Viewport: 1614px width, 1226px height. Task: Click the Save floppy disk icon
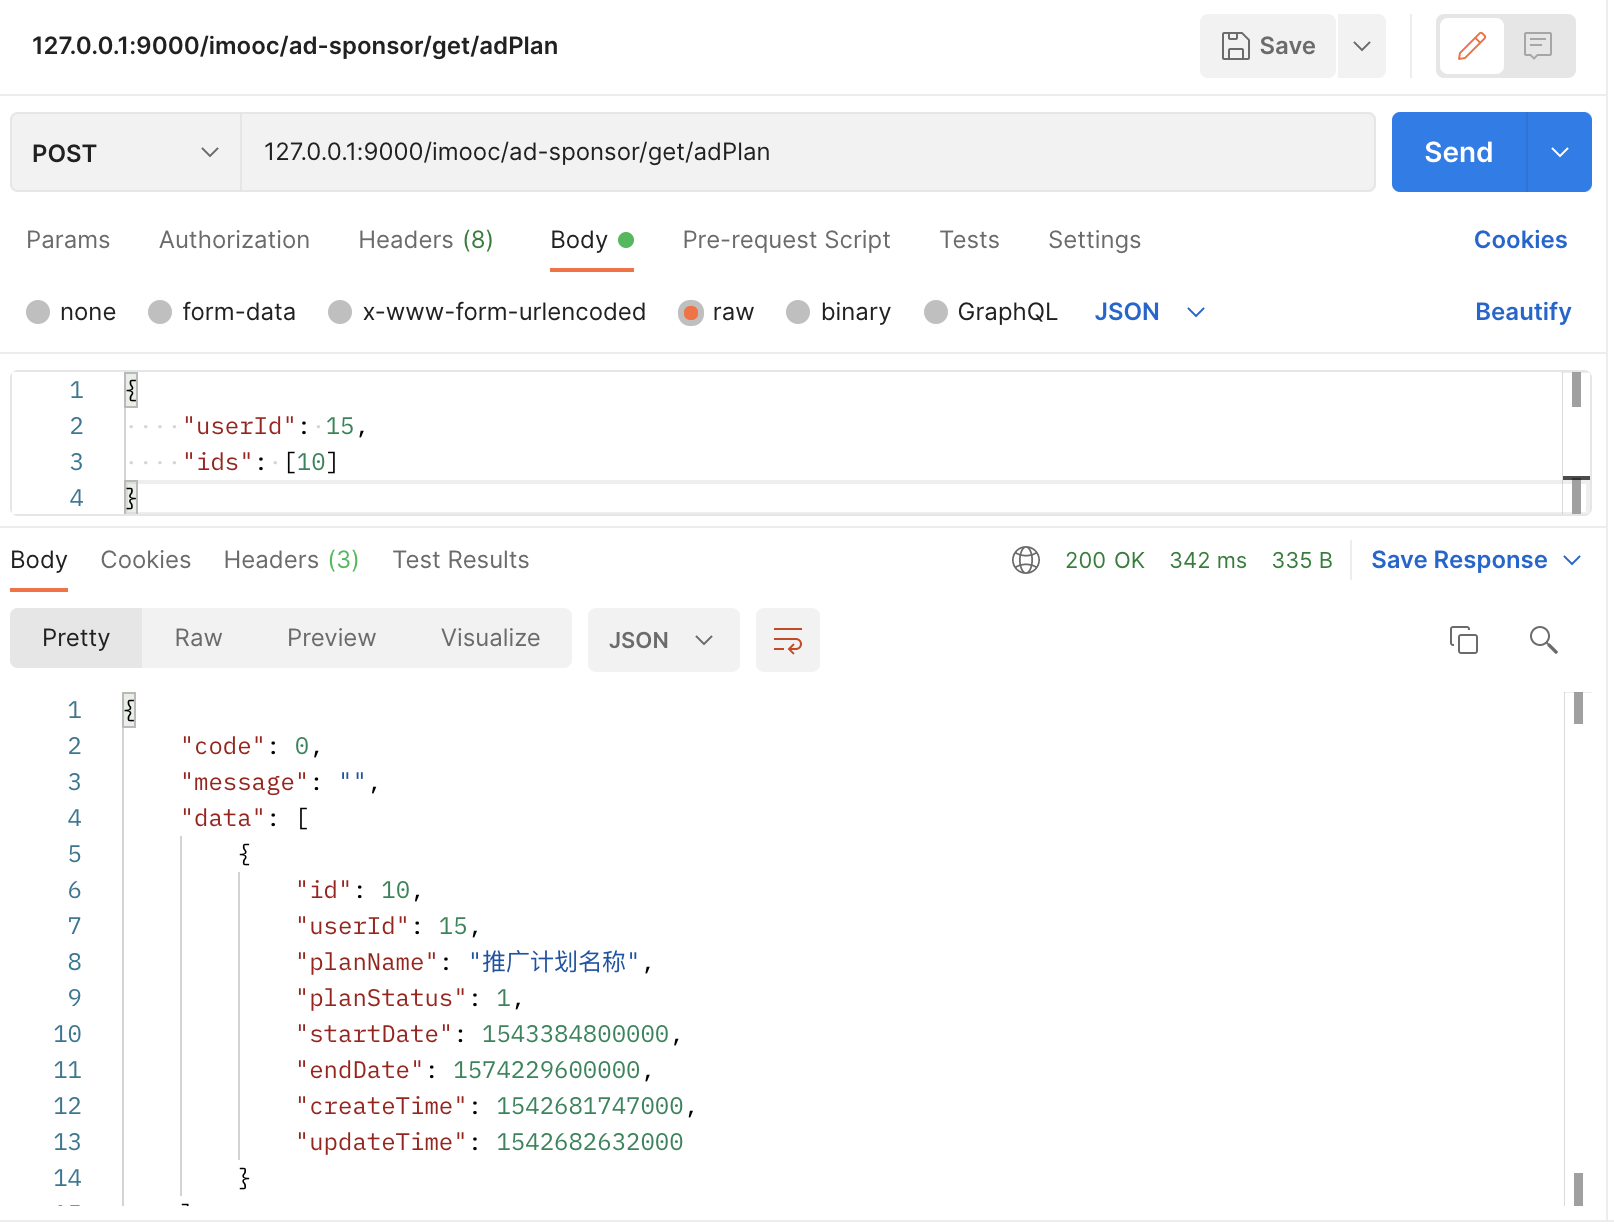[x=1235, y=46]
